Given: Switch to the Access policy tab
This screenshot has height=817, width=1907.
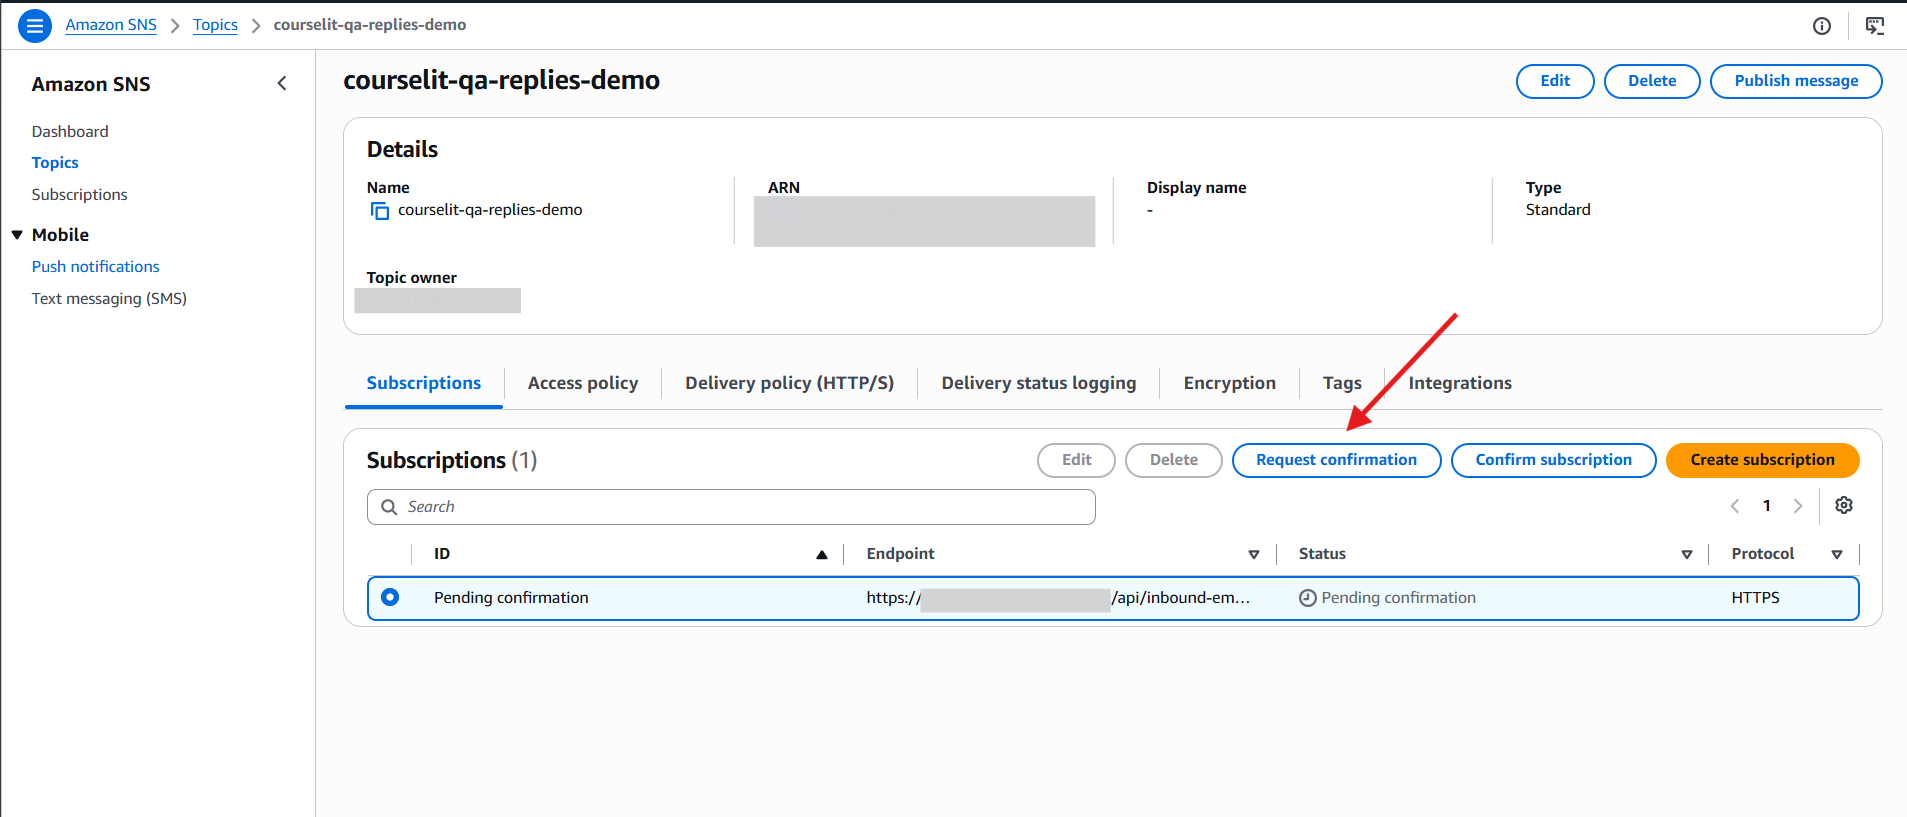Looking at the screenshot, I should [583, 383].
